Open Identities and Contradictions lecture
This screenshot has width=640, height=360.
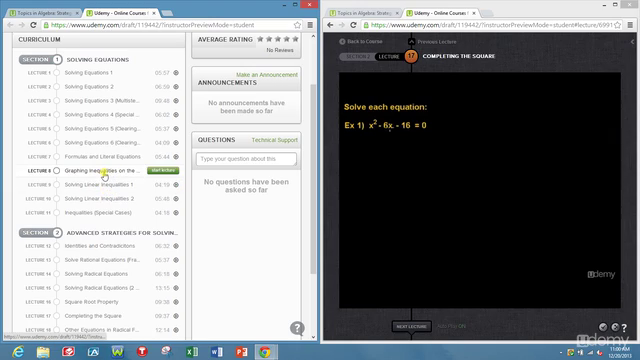point(100,246)
